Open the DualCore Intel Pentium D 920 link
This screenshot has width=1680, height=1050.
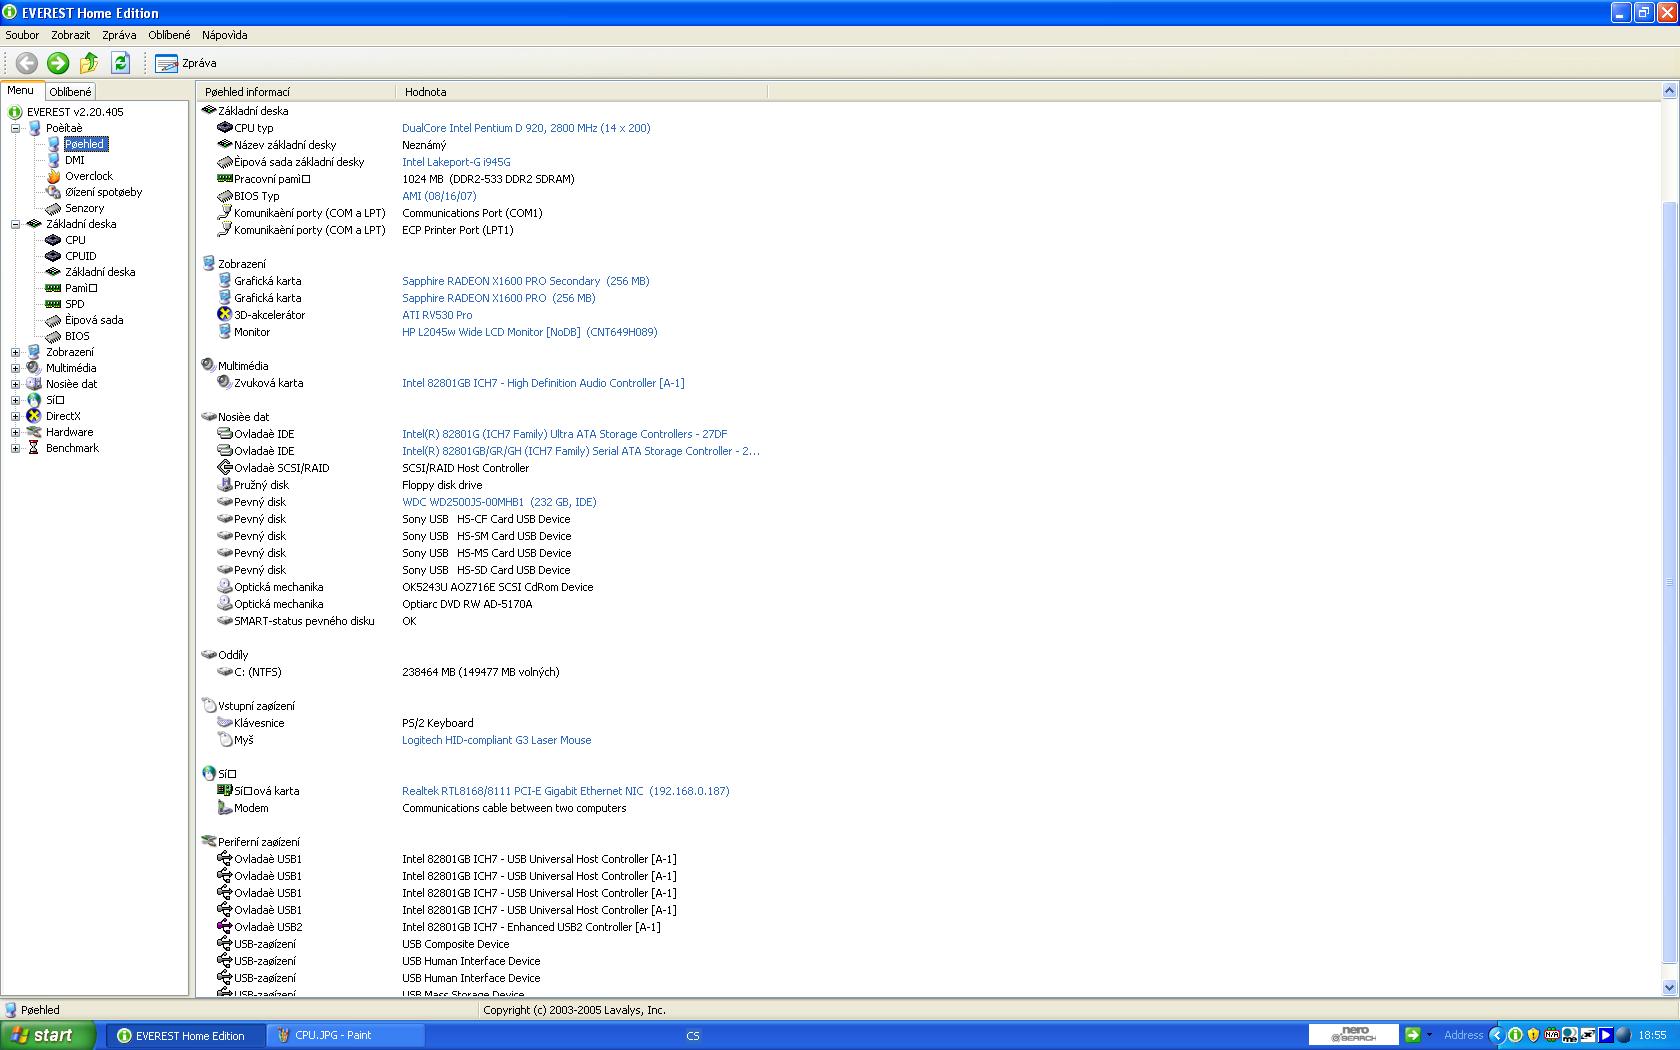click(x=526, y=128)
